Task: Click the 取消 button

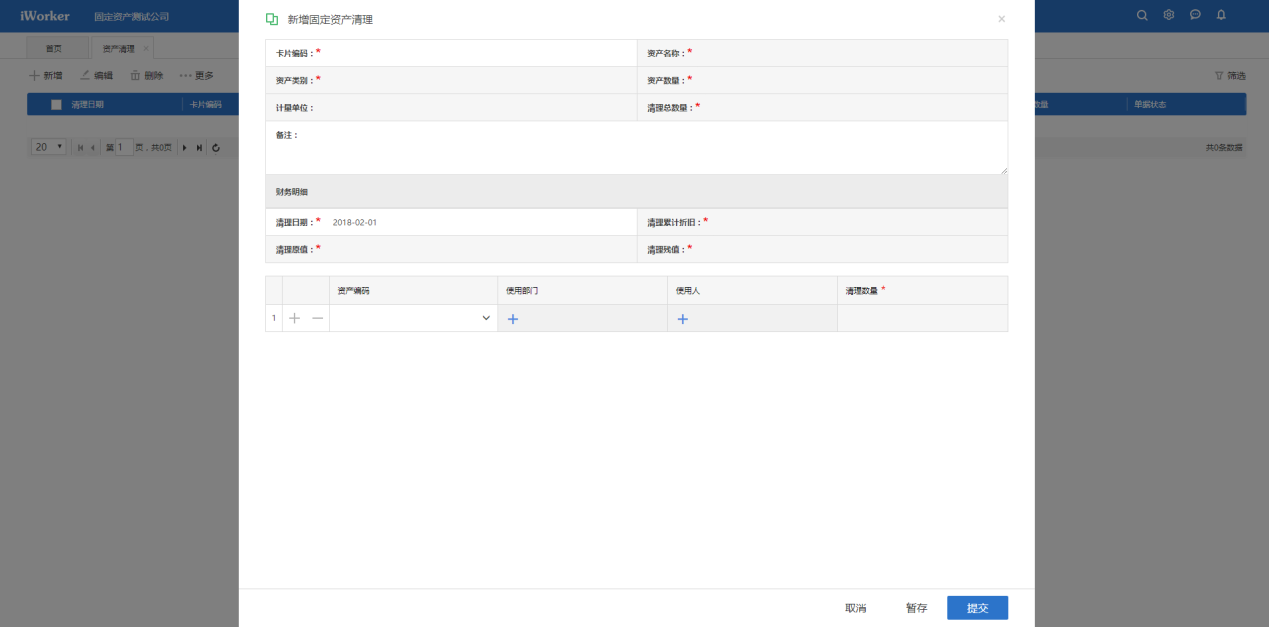Action: coord(855,608)
